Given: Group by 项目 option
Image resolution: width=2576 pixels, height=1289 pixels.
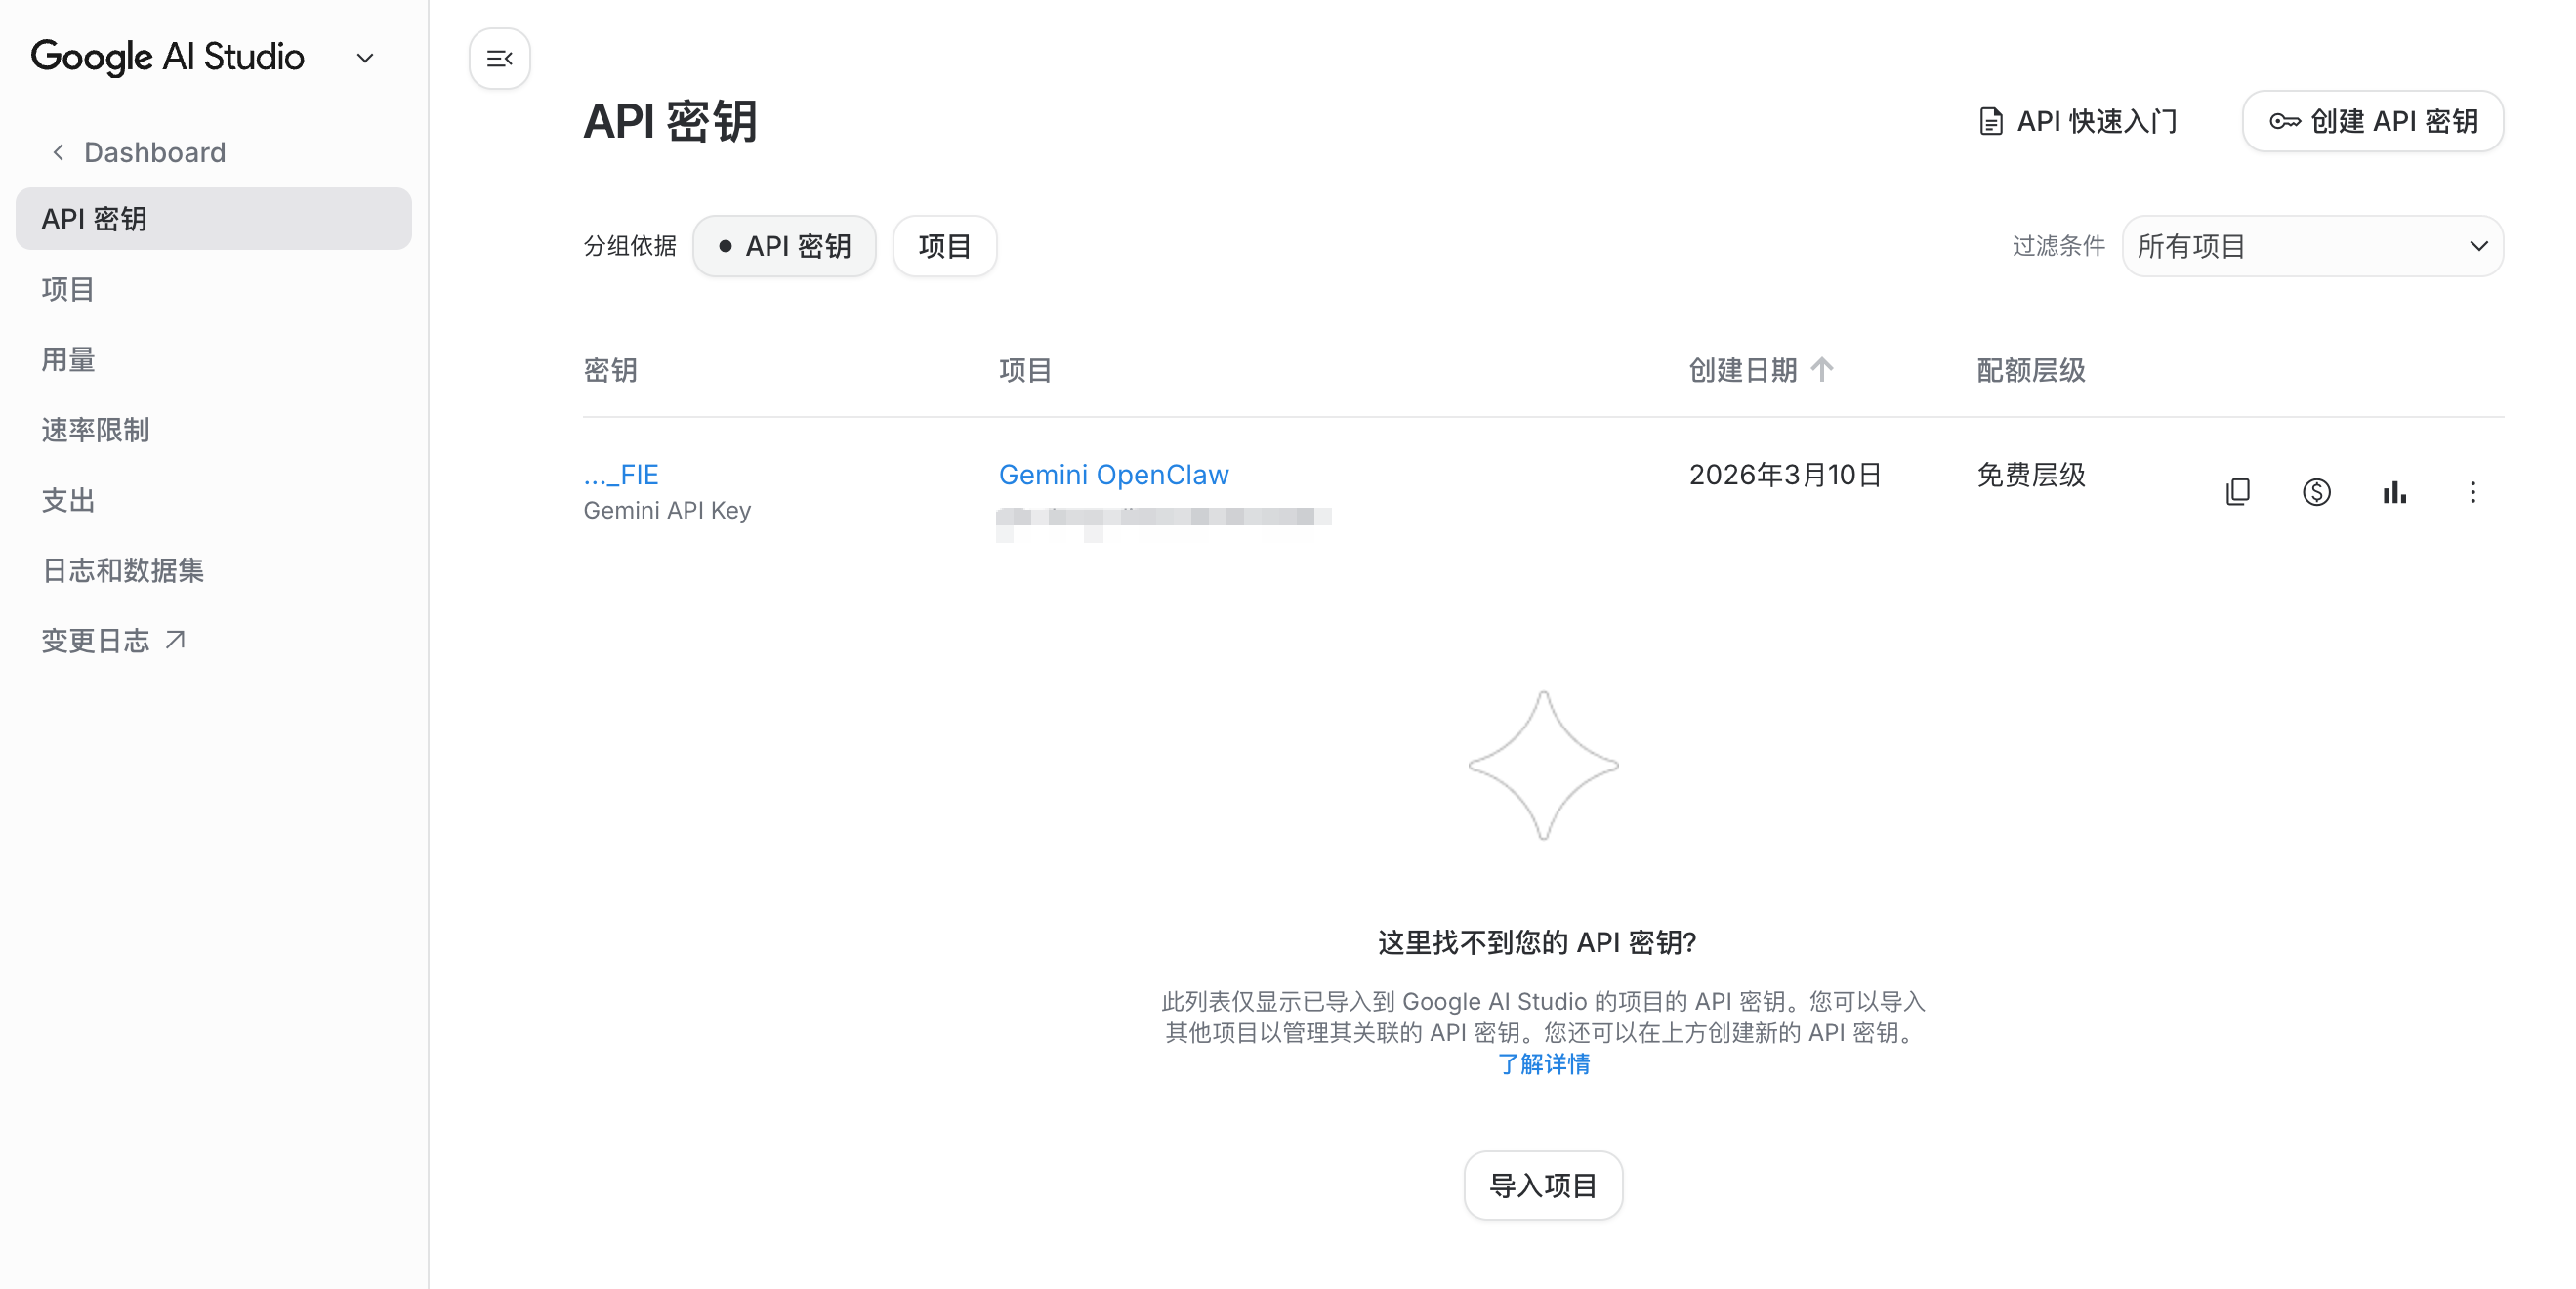Looking at the screenshot, I should click(944, 246).
